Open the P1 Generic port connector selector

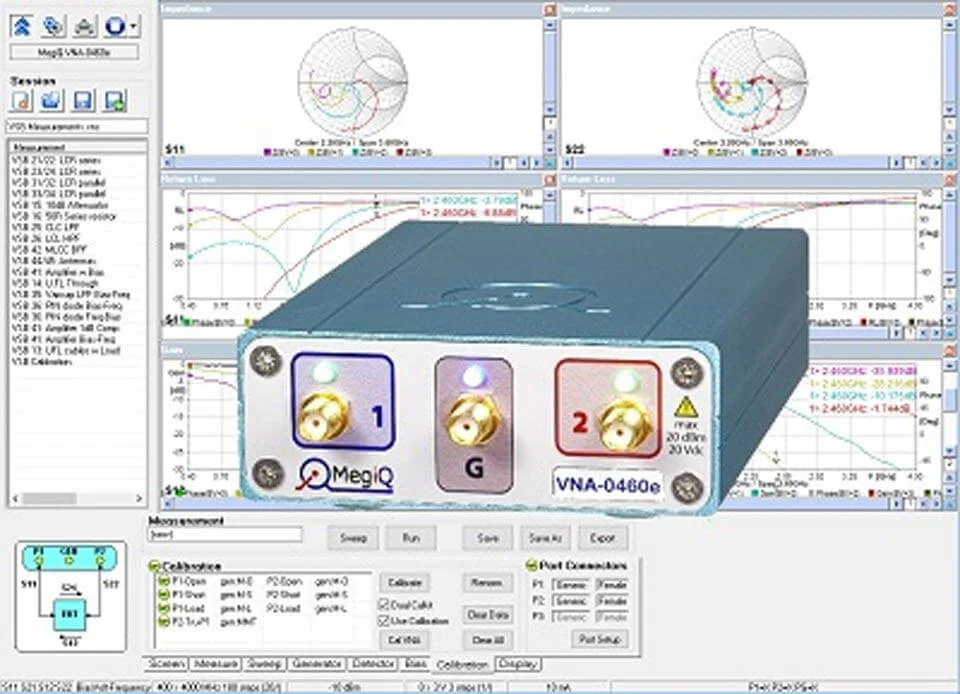click(571, 584)
